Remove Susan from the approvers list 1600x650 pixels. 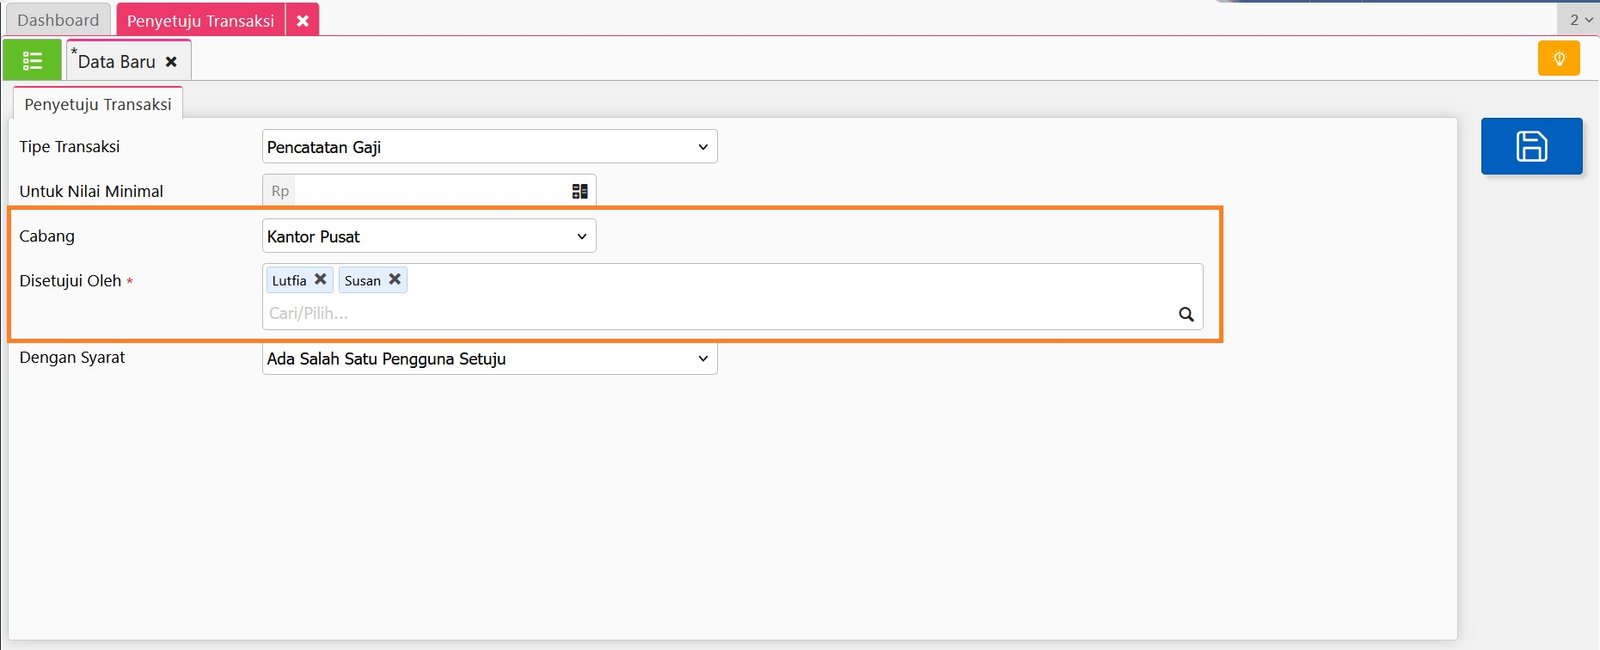(x=395, y=280)
